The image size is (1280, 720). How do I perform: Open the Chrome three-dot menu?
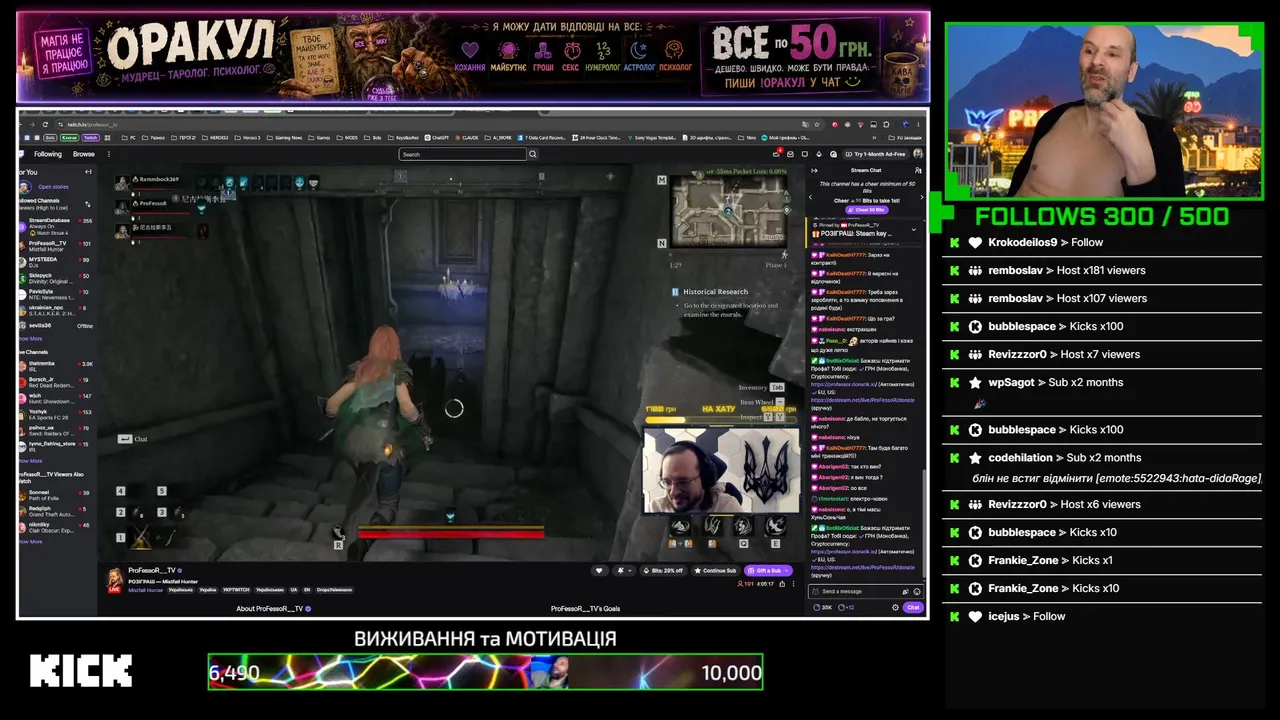920,124
